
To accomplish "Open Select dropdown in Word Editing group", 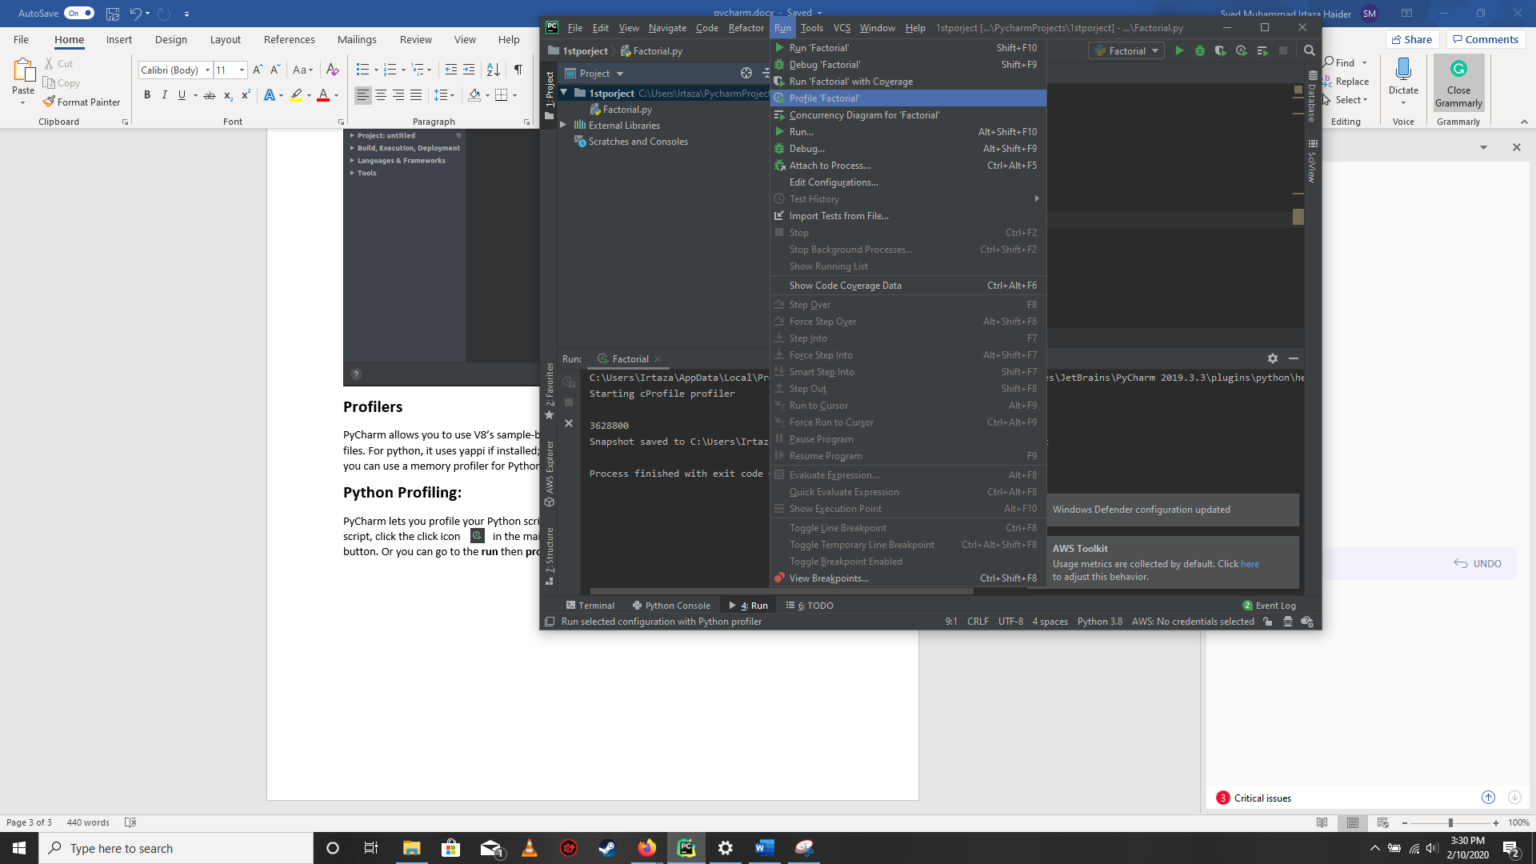I will pyautogui.click(x=1346, y=100).
